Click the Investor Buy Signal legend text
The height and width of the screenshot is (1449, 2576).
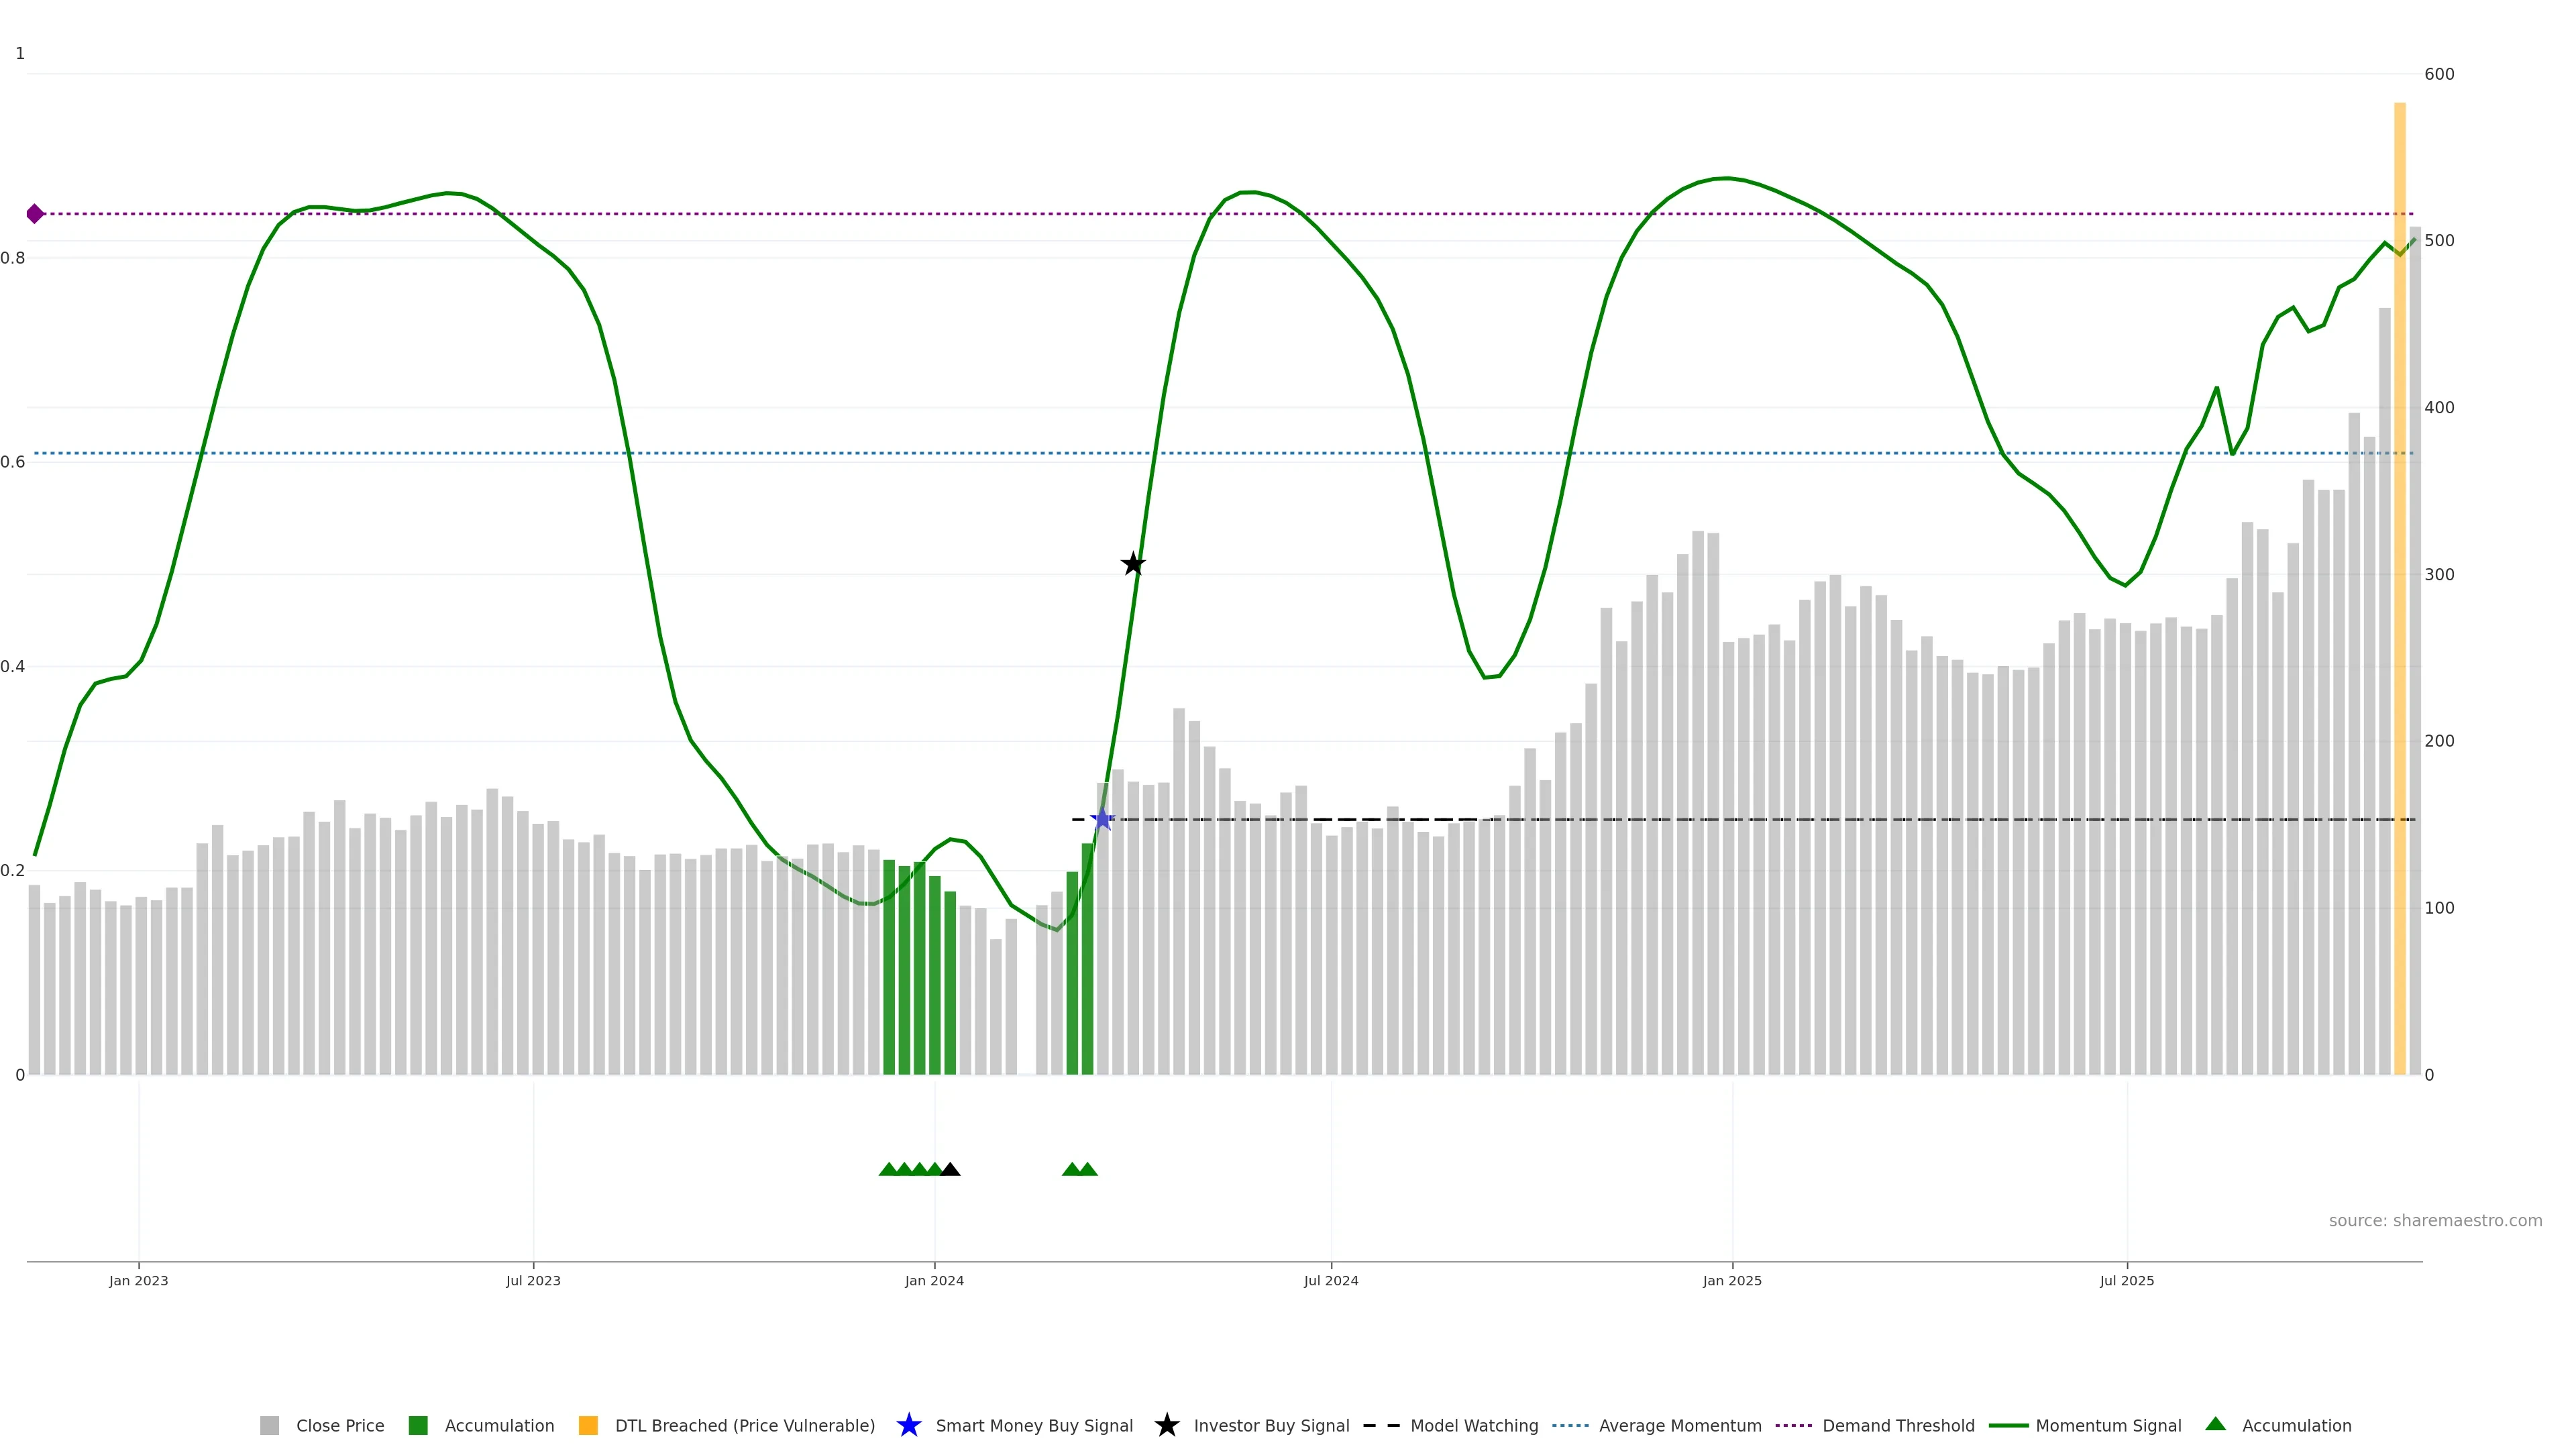point(1271,1425)
